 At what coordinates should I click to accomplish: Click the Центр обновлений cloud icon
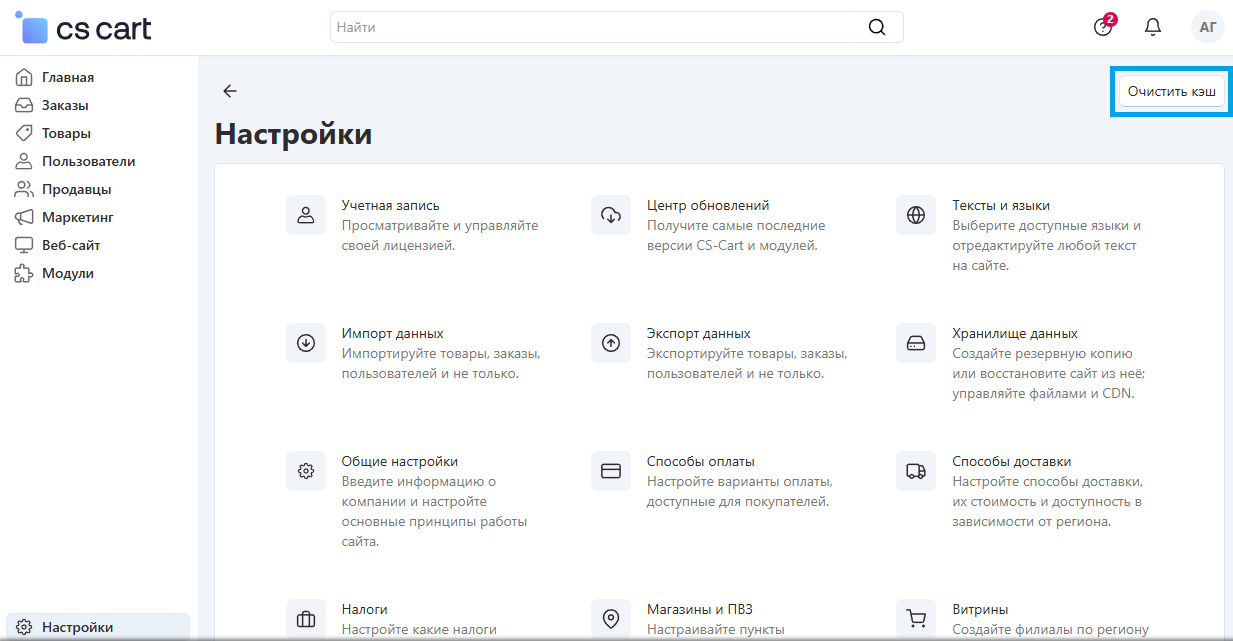point(611,215)
